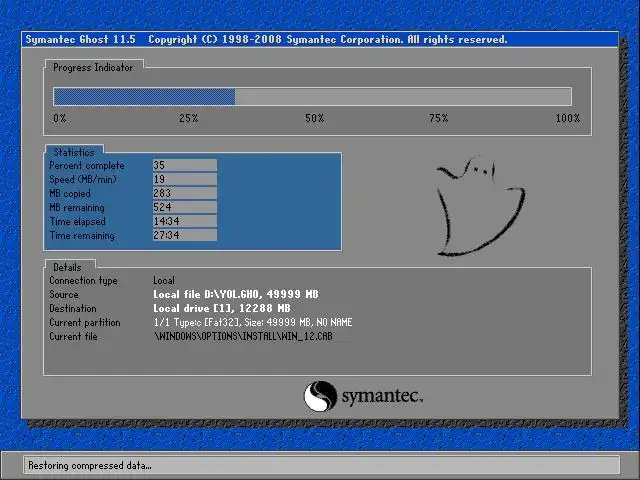640x480 pixels.
Task: Click the Source file D:\YOL.GHO text
Action: click(x=236, y=294)
